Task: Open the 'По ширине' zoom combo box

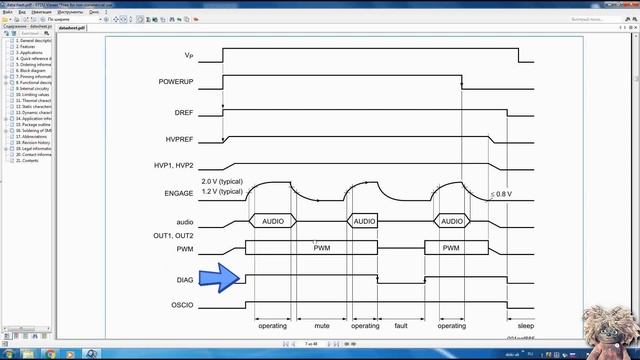Action: 74,19
